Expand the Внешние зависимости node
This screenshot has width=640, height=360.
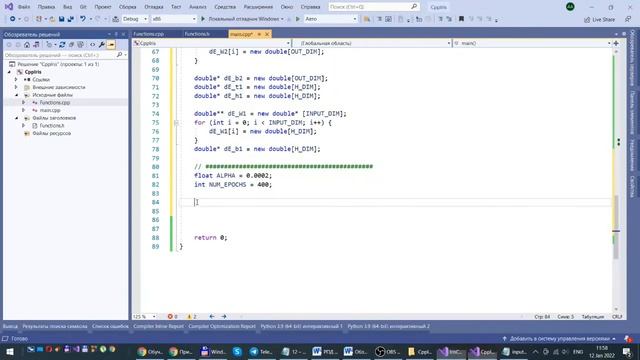coord(16,87)
